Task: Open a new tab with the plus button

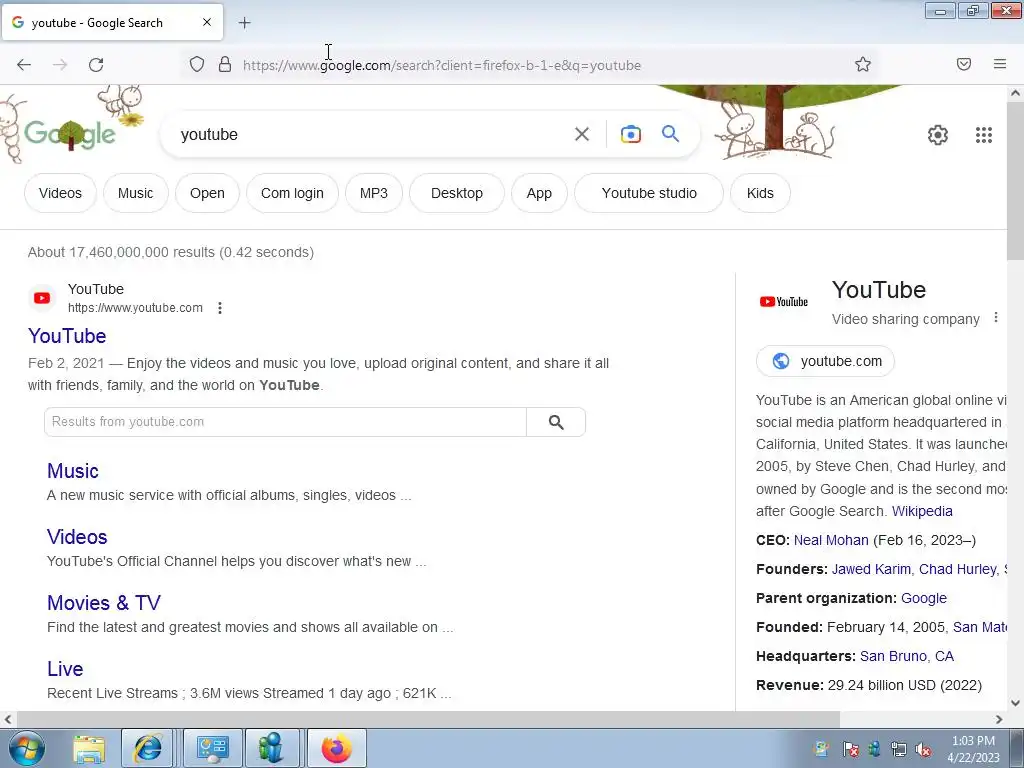Action: (244, 23)
